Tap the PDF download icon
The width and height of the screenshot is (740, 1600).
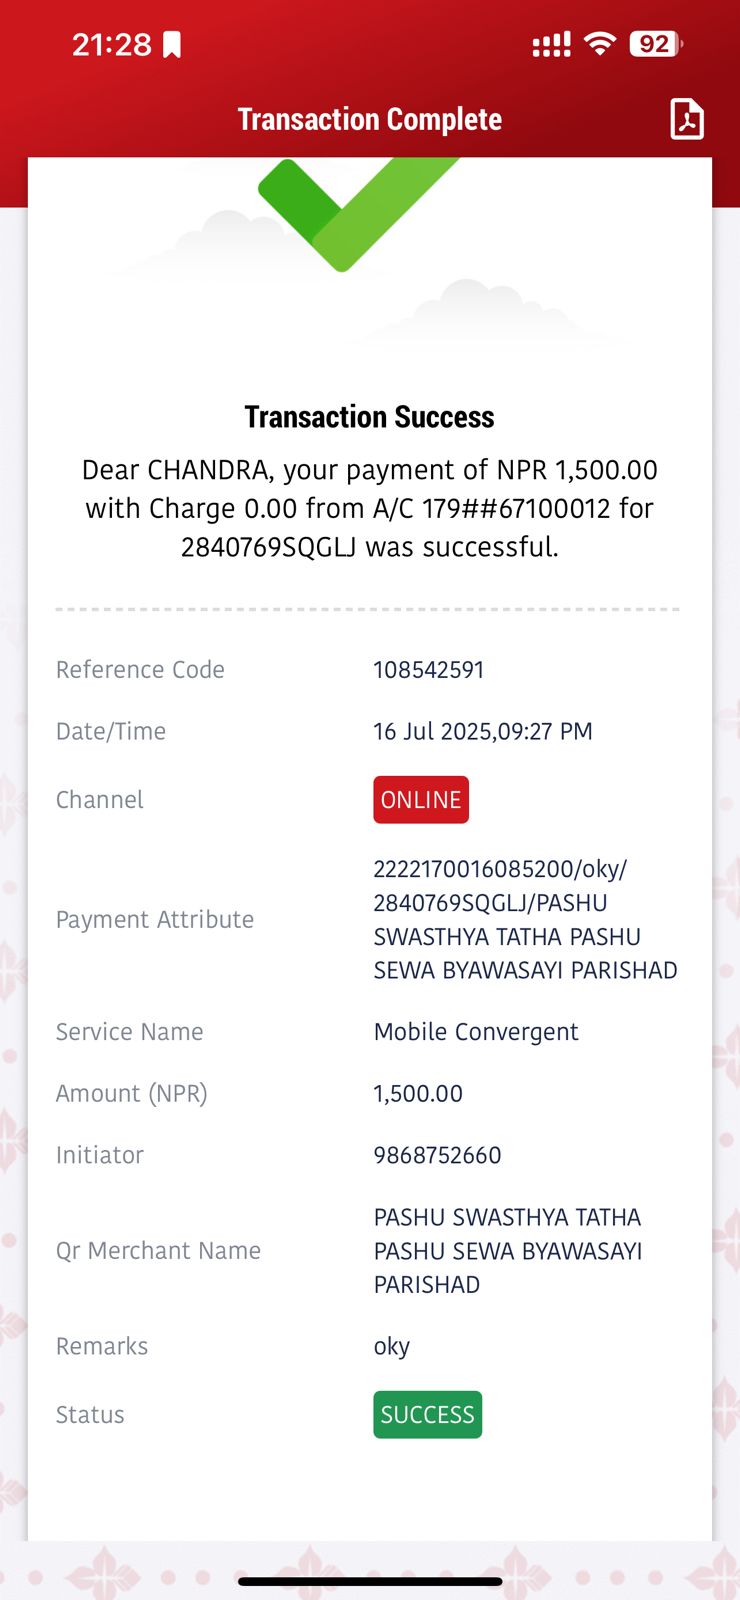click(687, 119)
